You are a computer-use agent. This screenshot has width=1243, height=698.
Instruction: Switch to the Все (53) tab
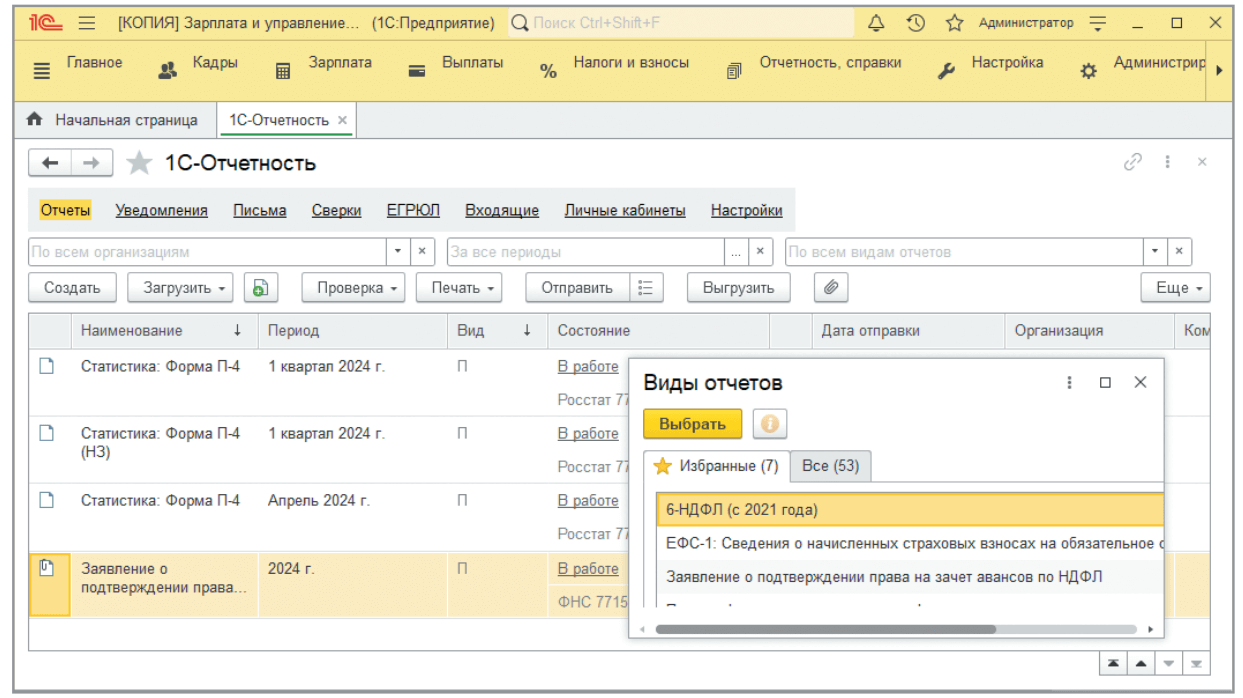coord(831,466)
